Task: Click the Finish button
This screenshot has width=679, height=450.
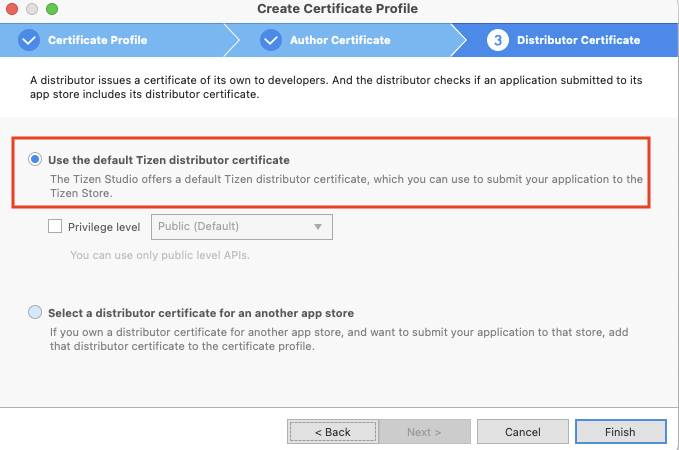Action: pyautogui.click(x=621, y=432)
